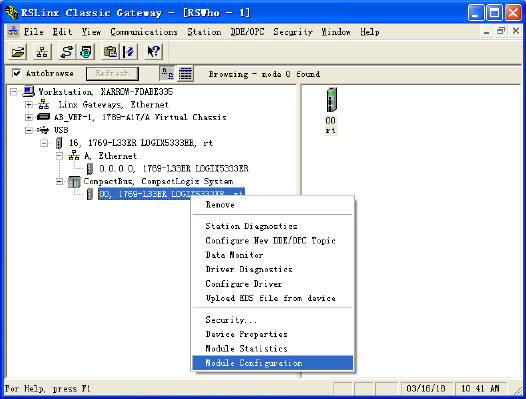Viewport: 526px width, 399px height.
Task: Click the 03/16/16 date in status bar
Action: pos(426,389)
